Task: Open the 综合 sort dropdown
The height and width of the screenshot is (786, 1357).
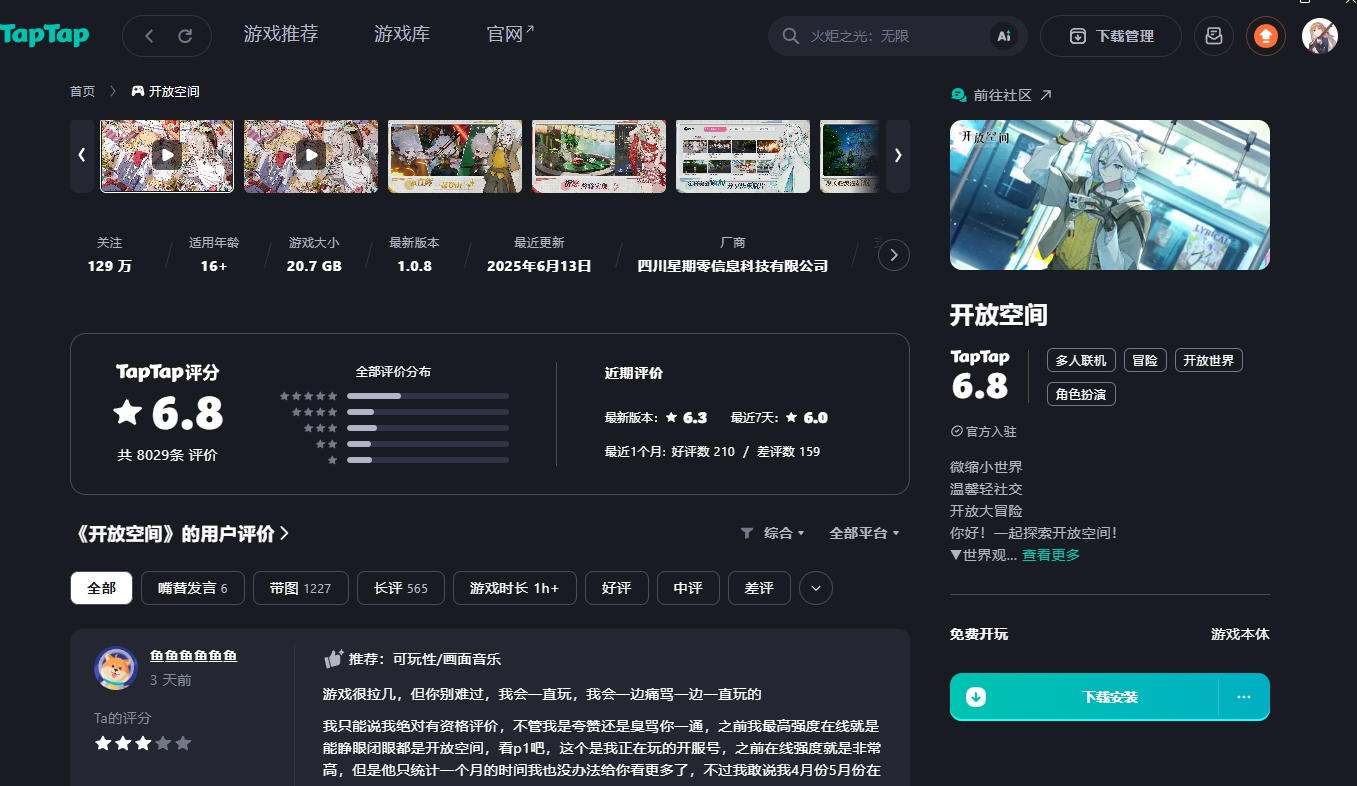Action: coord(780,533)
